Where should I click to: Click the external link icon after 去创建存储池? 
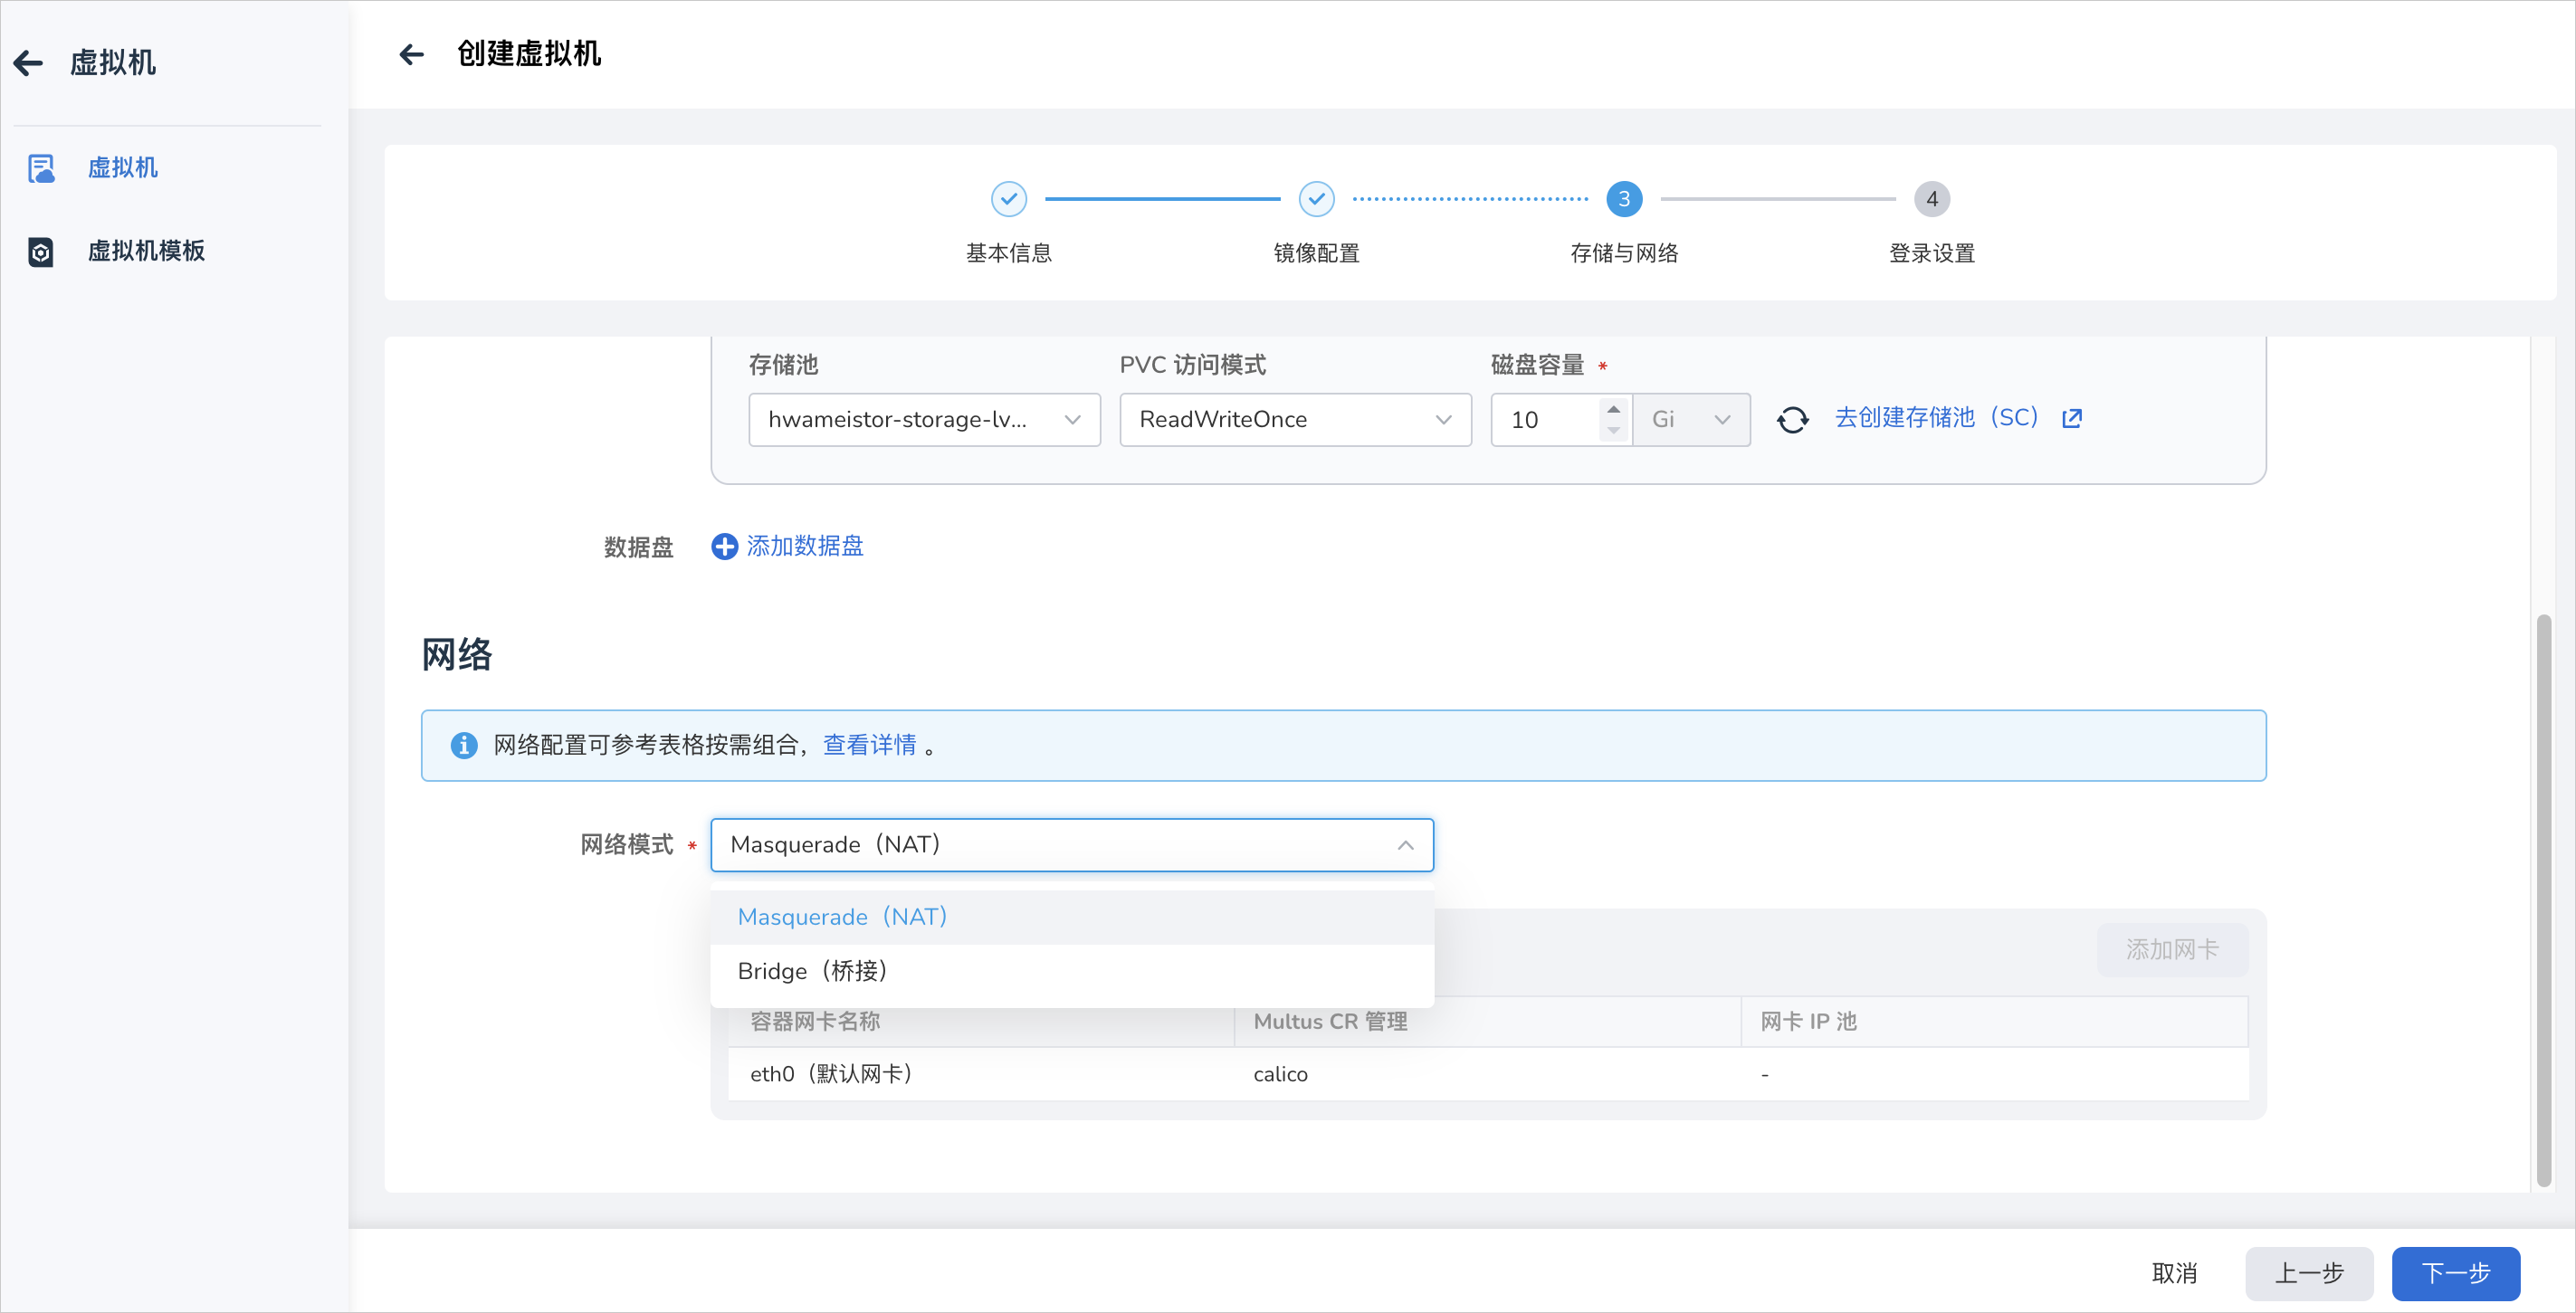click(2071, 418)
